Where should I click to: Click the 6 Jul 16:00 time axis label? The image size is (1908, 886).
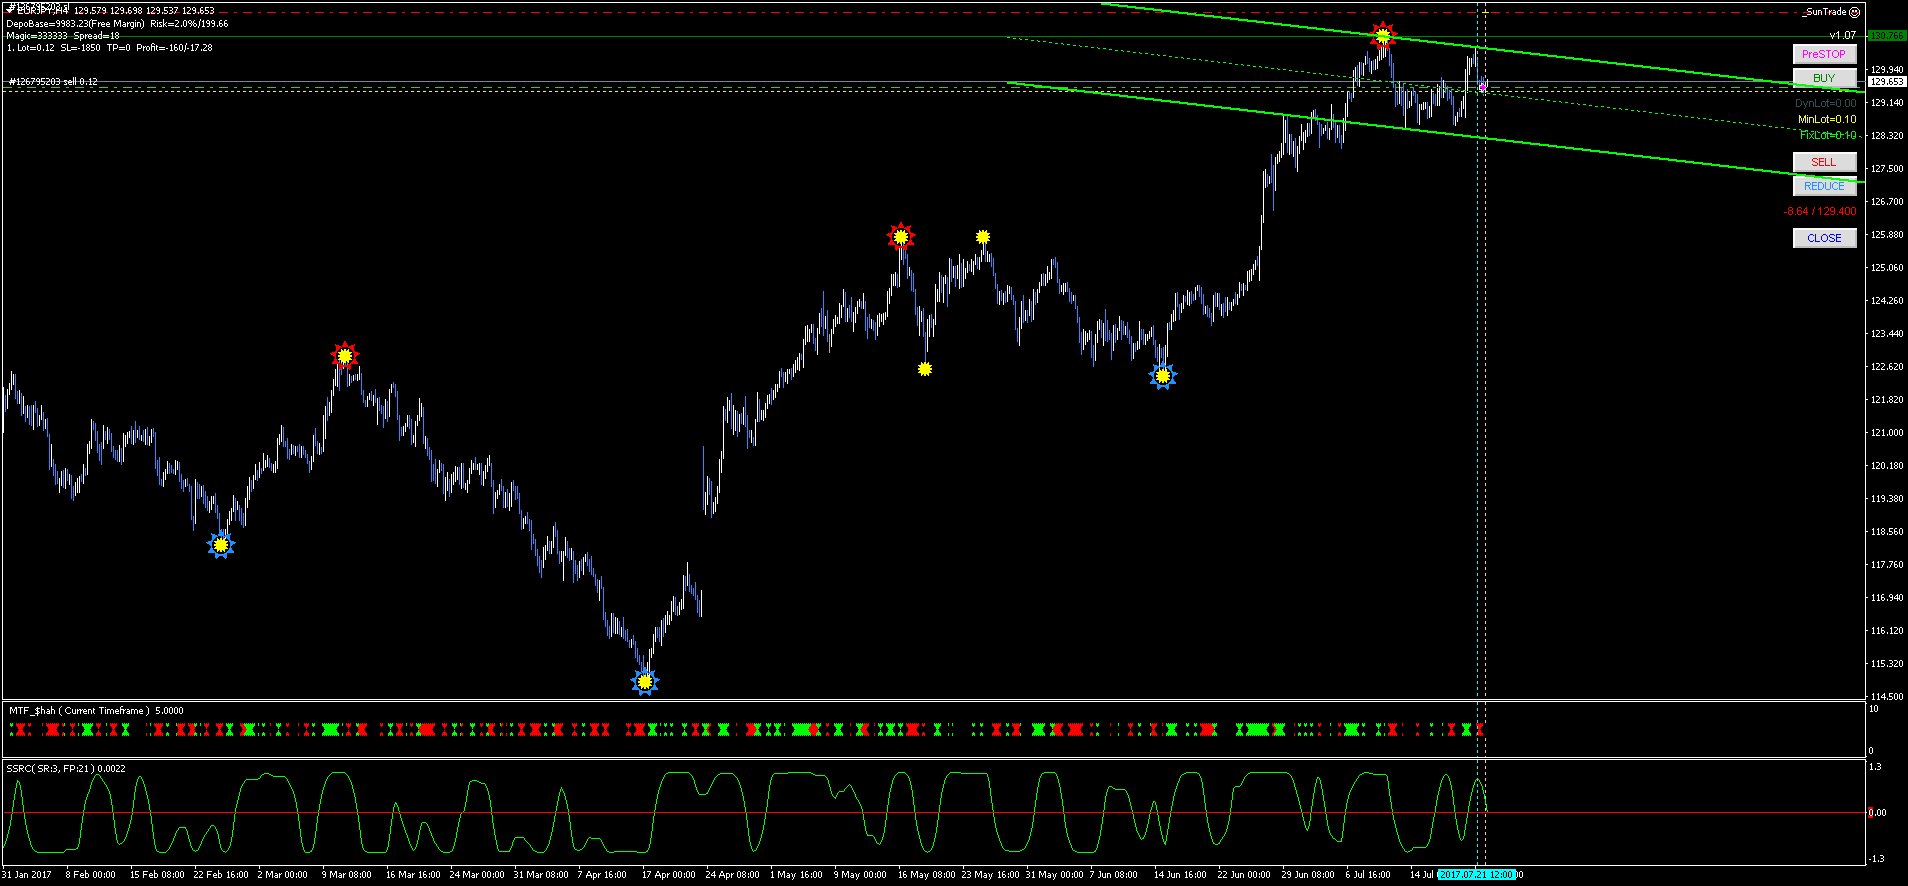point(1368,875)
